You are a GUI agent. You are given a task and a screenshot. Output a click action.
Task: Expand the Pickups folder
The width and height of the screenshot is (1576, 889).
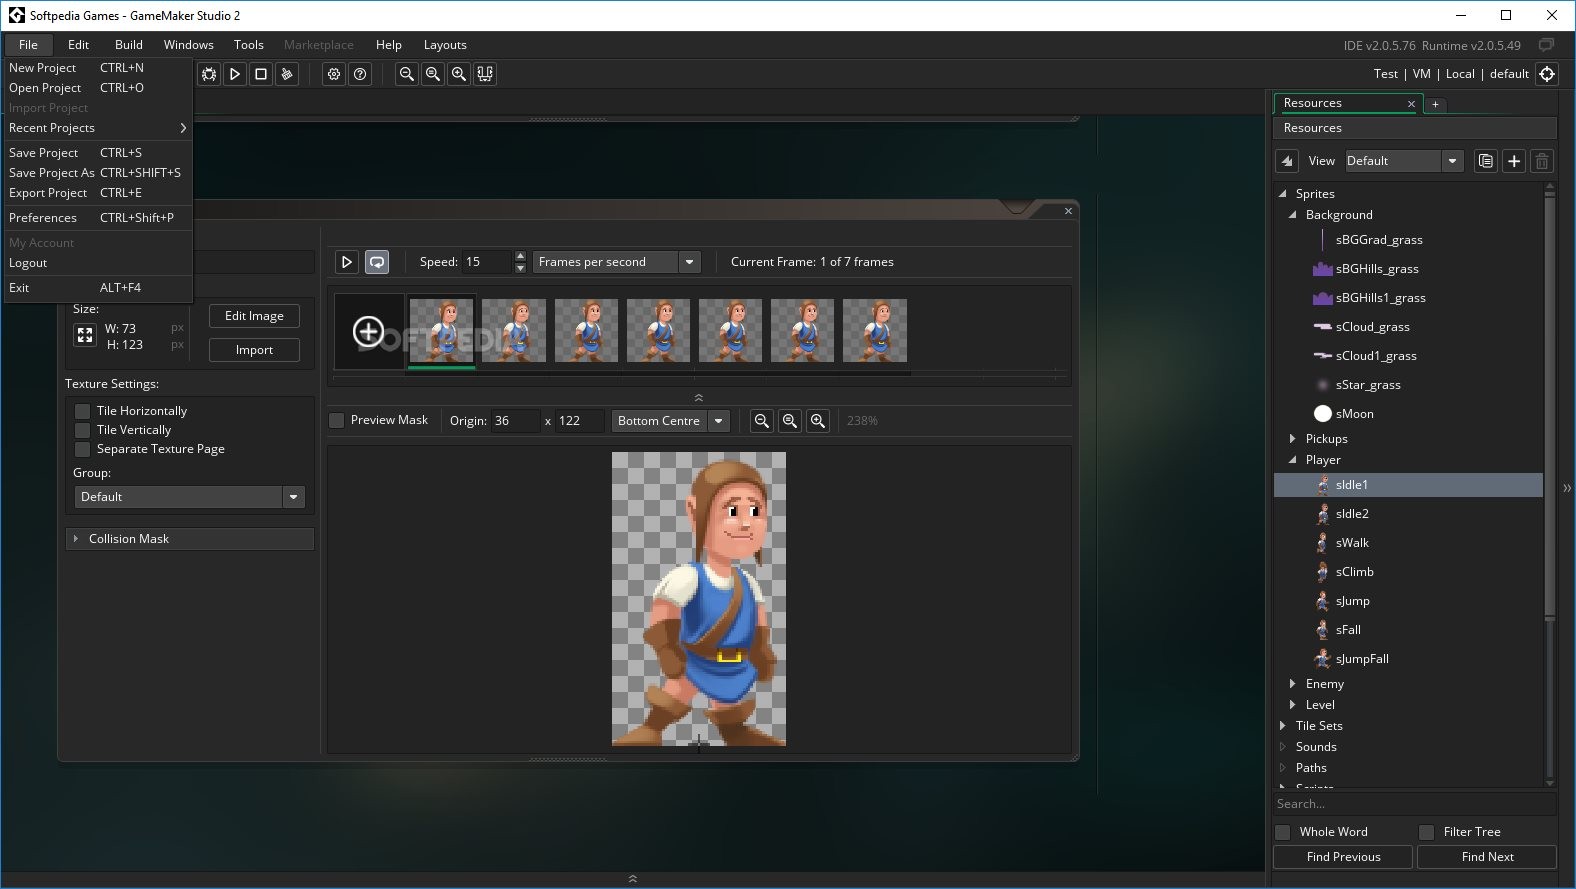(1292, 439)
